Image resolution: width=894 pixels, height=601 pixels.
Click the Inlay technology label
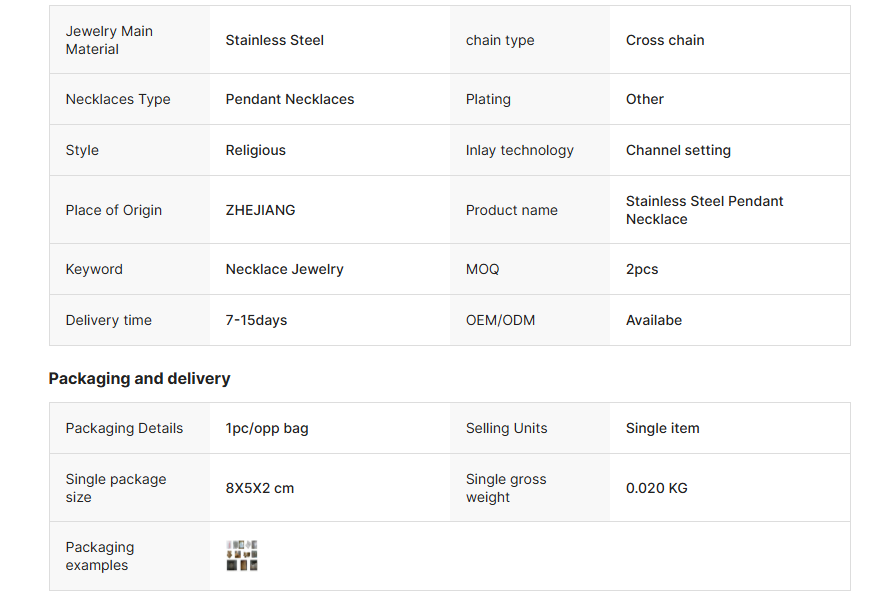coord(519,150)
